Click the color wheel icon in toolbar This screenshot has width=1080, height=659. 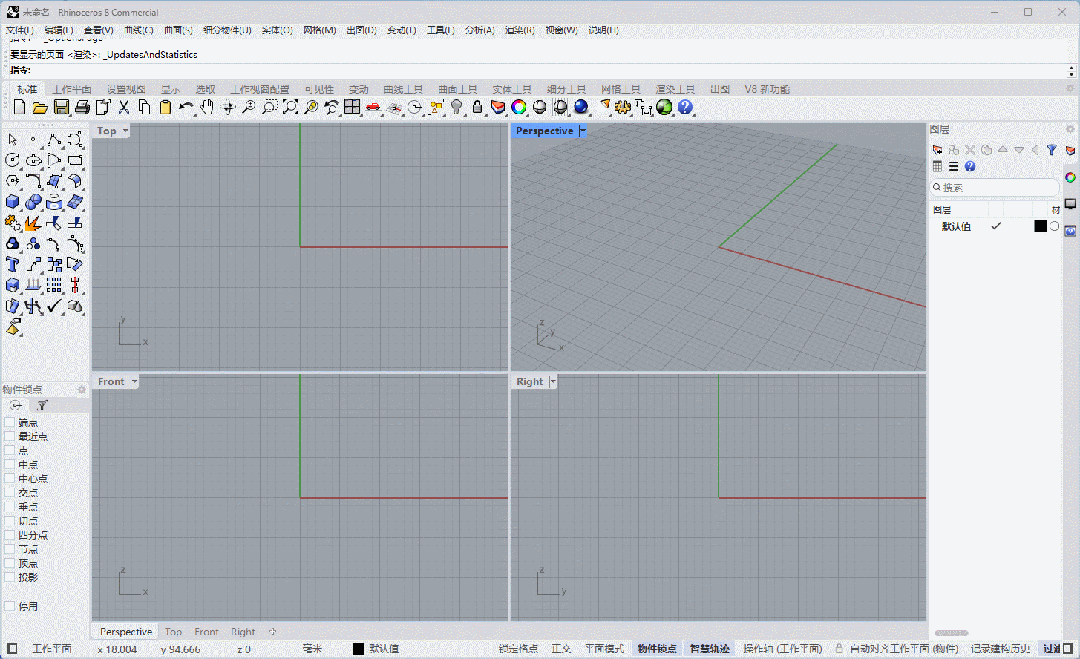pos(519,107)
